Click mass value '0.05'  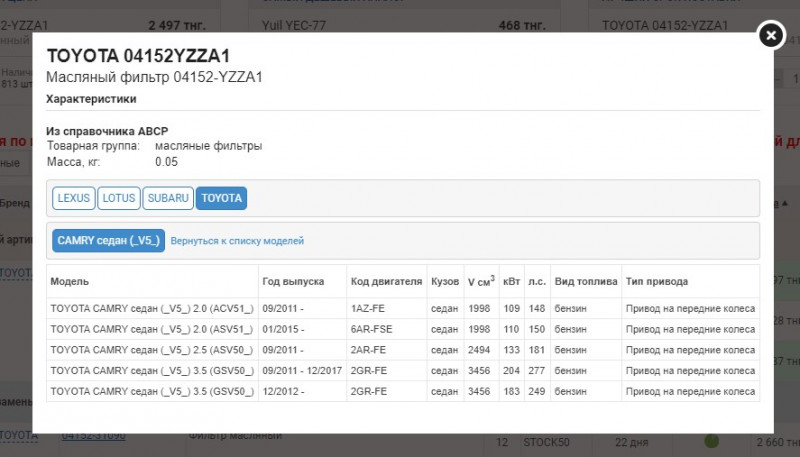click(166, 162)
